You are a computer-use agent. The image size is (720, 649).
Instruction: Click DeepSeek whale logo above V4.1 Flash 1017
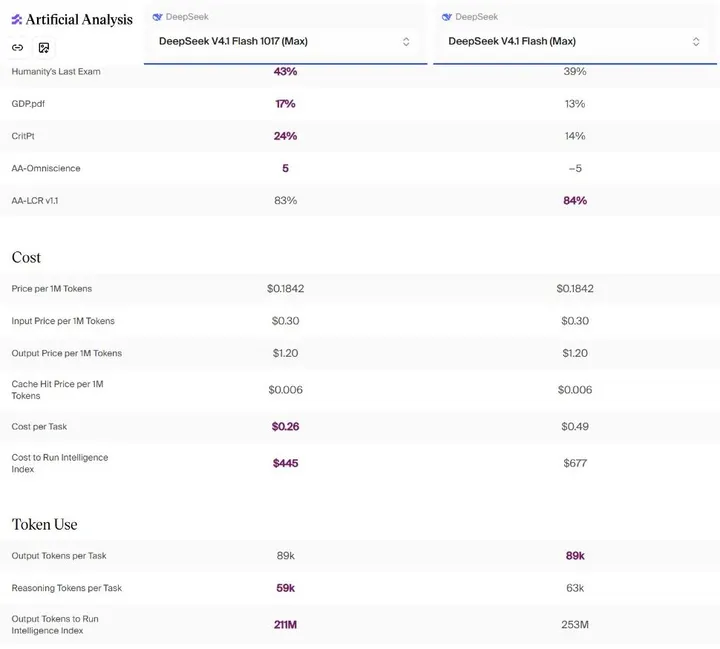(x=158, y=17)
